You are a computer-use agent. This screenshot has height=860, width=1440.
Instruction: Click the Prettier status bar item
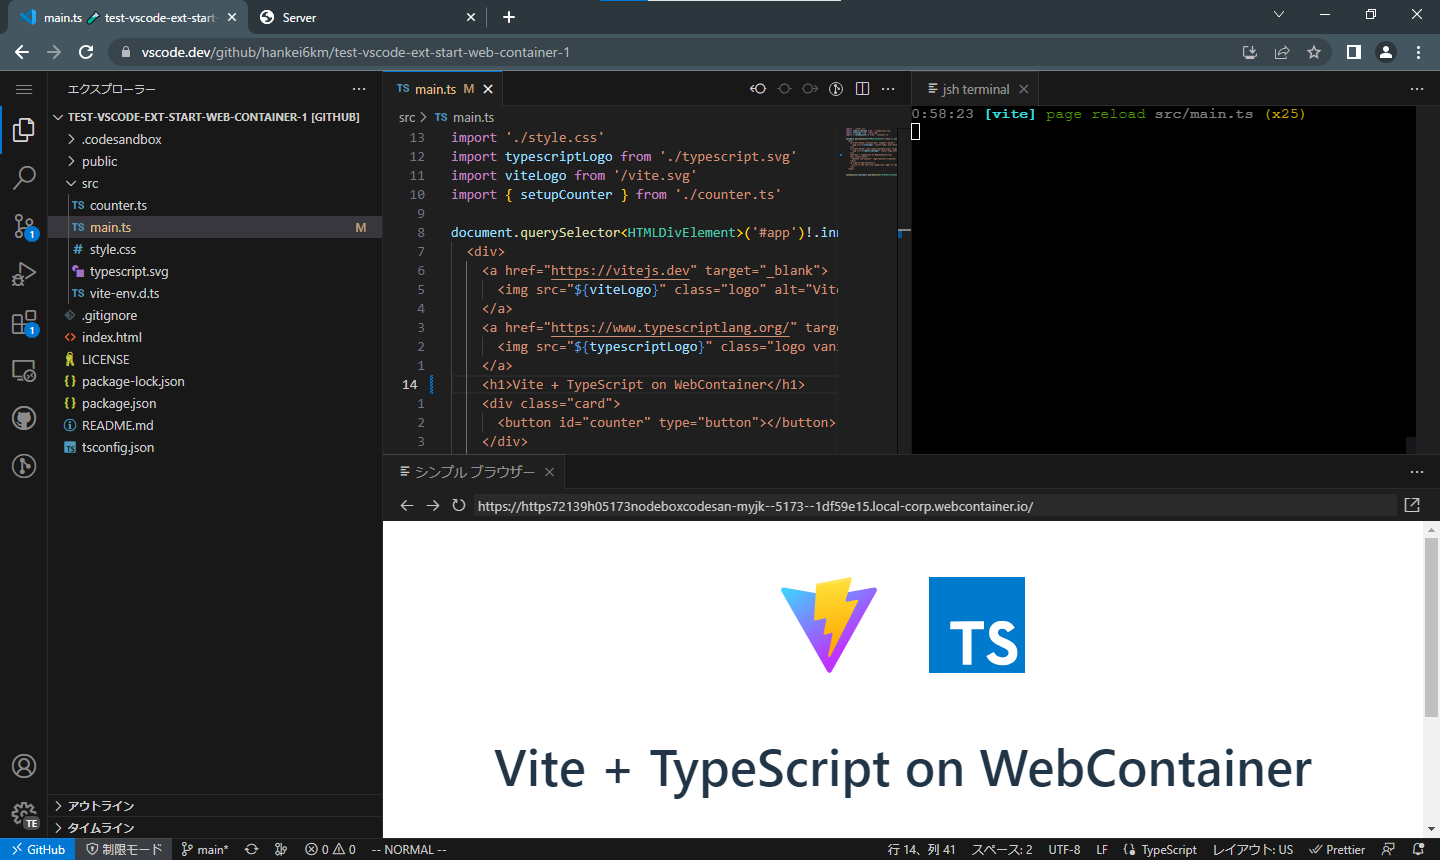[1337, 849]
